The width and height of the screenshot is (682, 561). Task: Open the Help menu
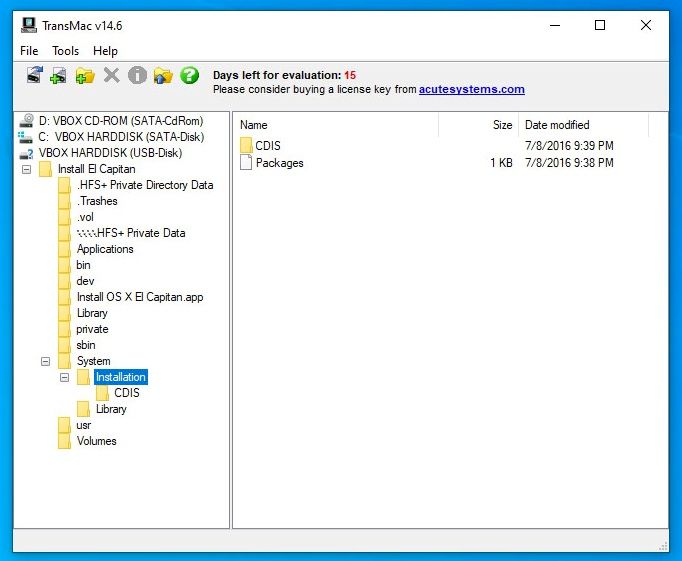105,51
